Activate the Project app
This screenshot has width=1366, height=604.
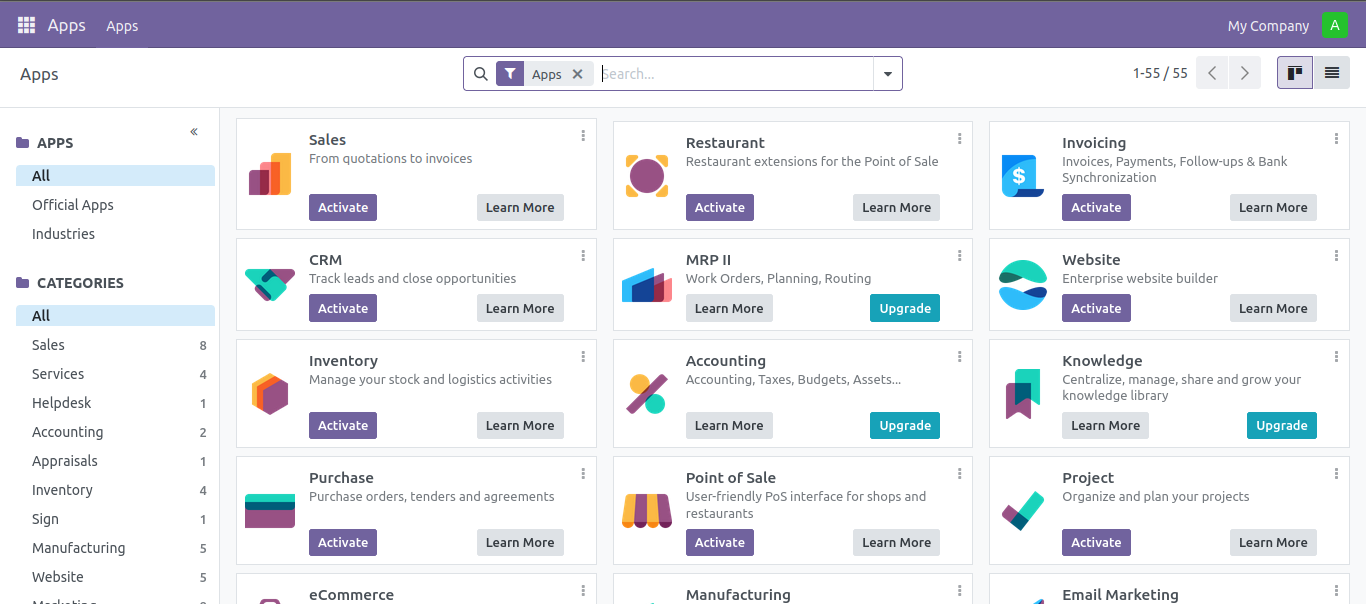click(1096, 542)
